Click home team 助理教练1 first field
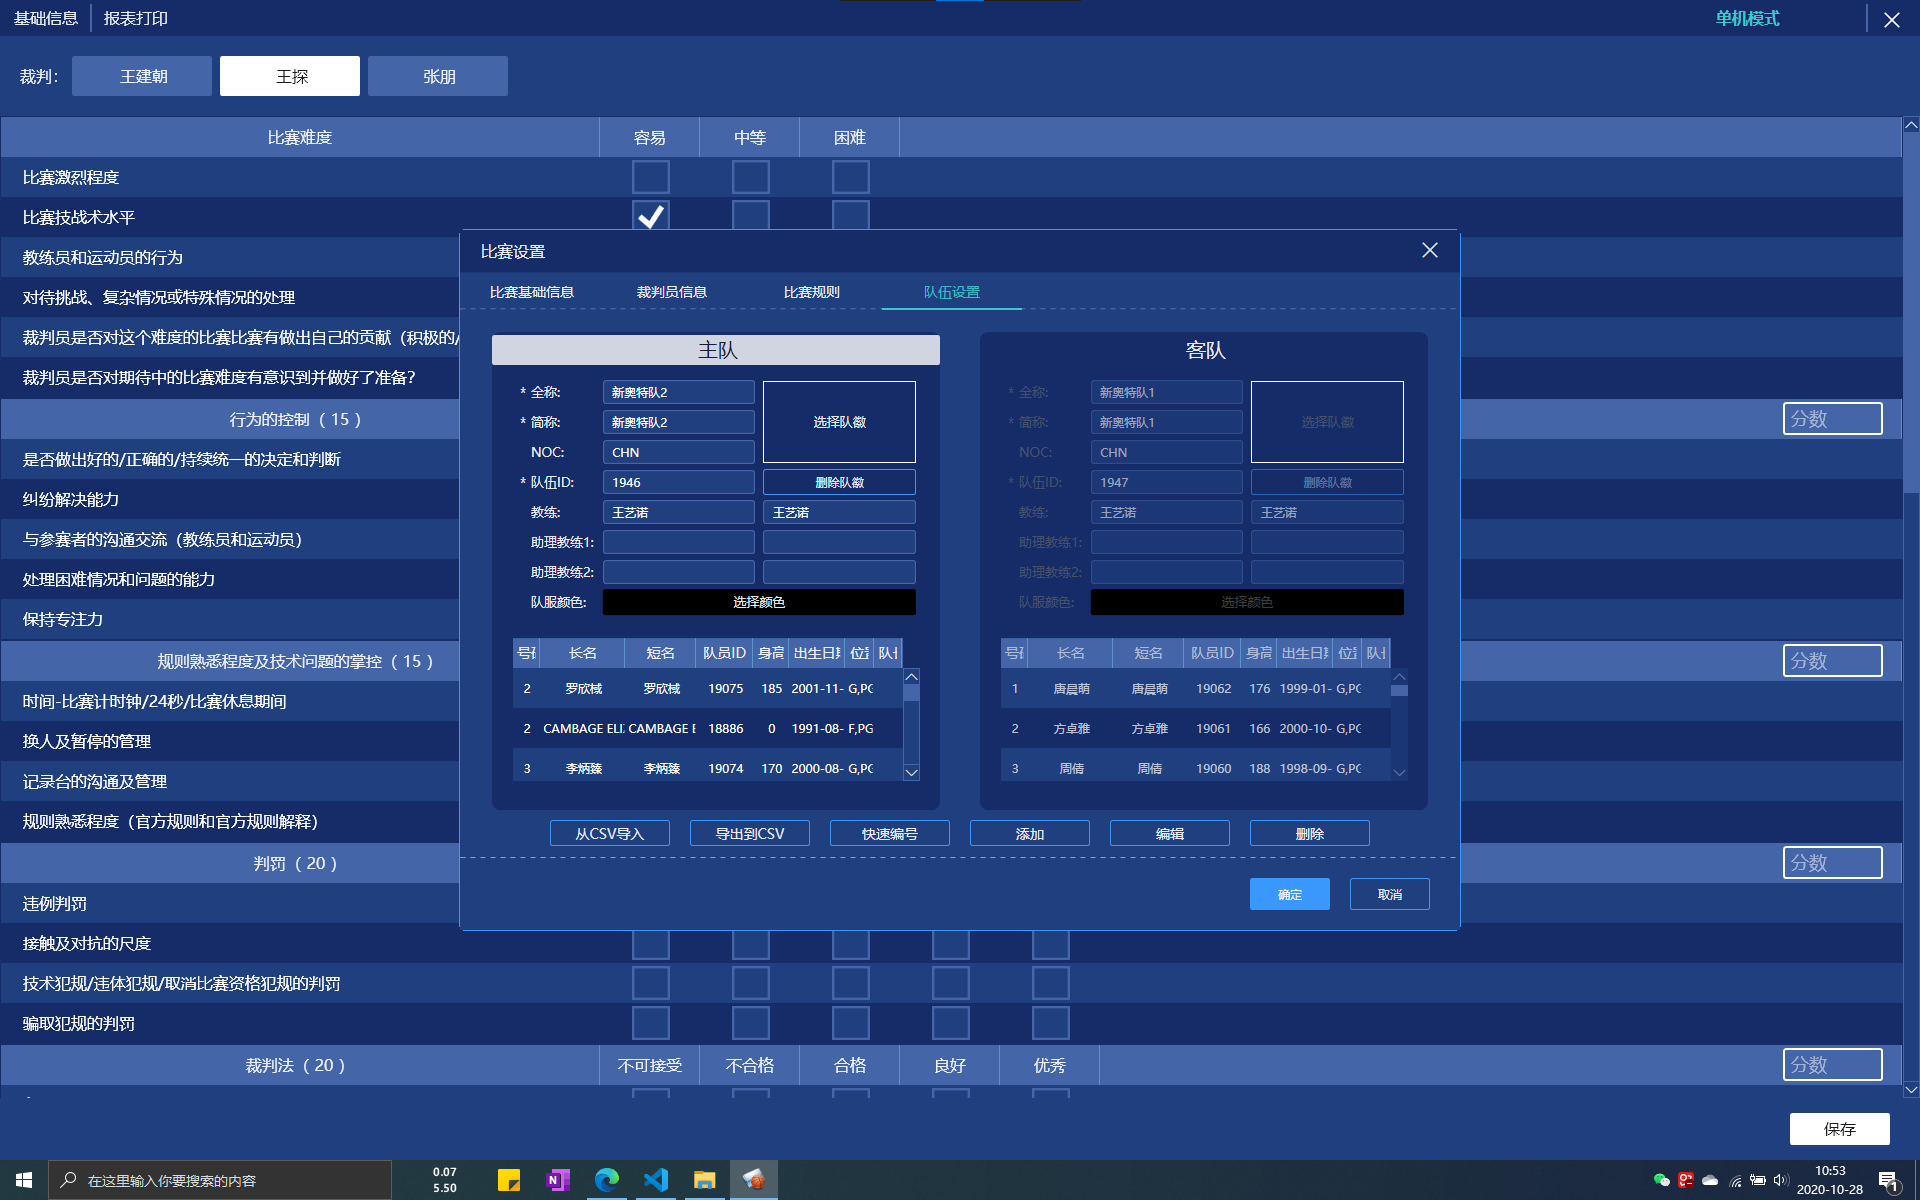 pyautogui.click(x=679, y=542)
